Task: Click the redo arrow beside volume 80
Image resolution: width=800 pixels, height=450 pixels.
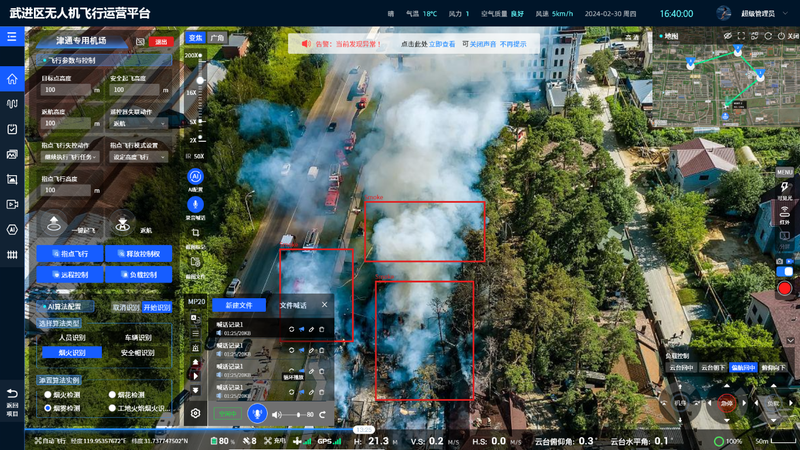Action: click(322, 415)
